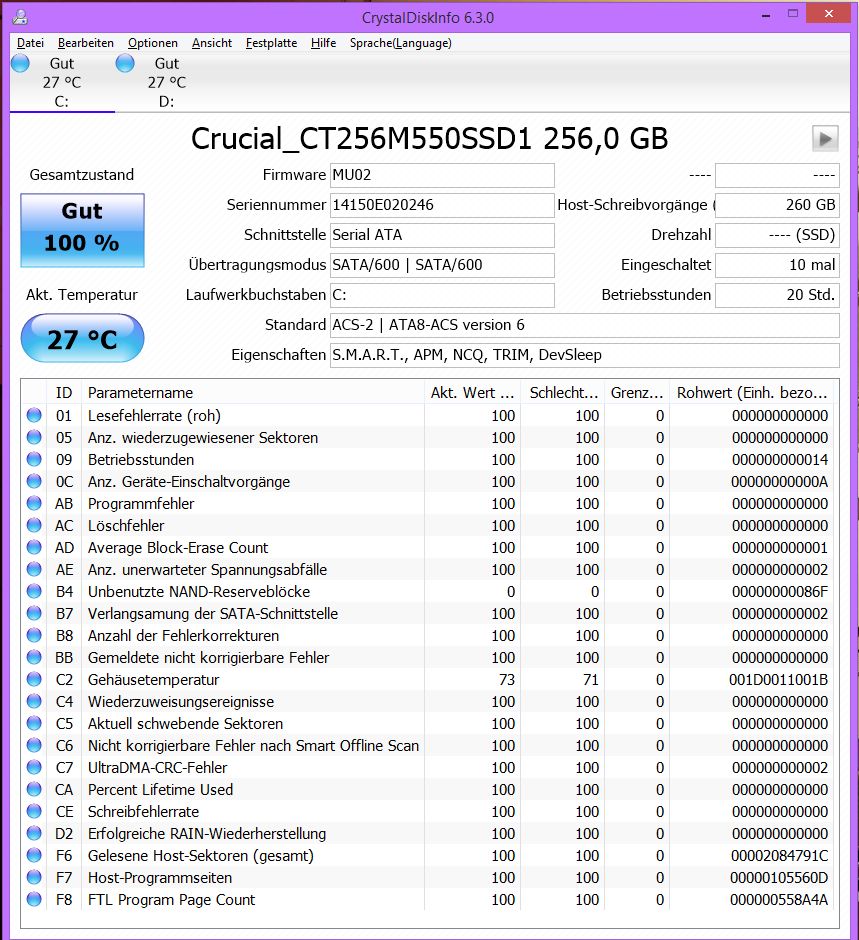Click status orb of Aktuell schwebende Sektoren row
This screenshot has height=940, width=859.
click(x=34, y=723)
